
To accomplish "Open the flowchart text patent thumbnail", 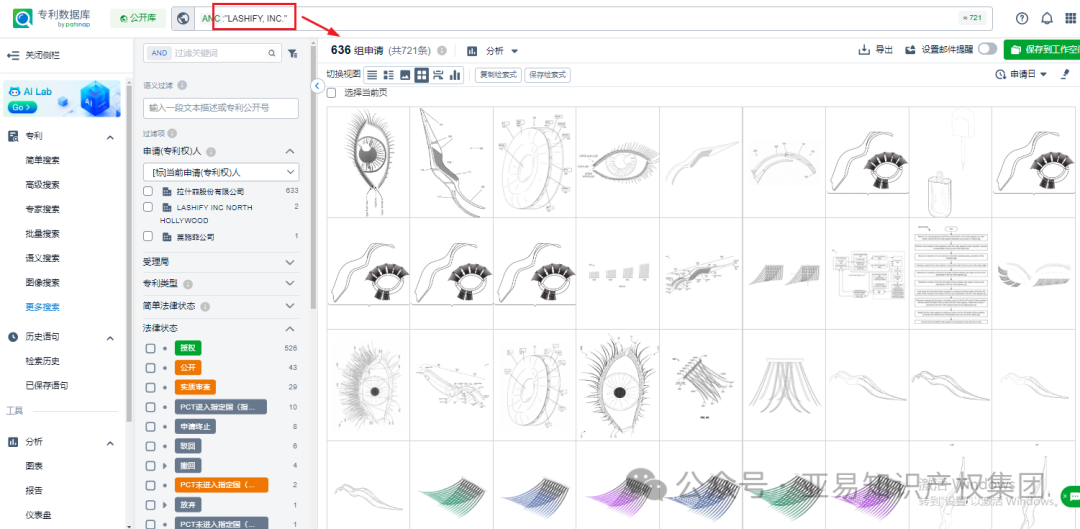I will point(951,273).
